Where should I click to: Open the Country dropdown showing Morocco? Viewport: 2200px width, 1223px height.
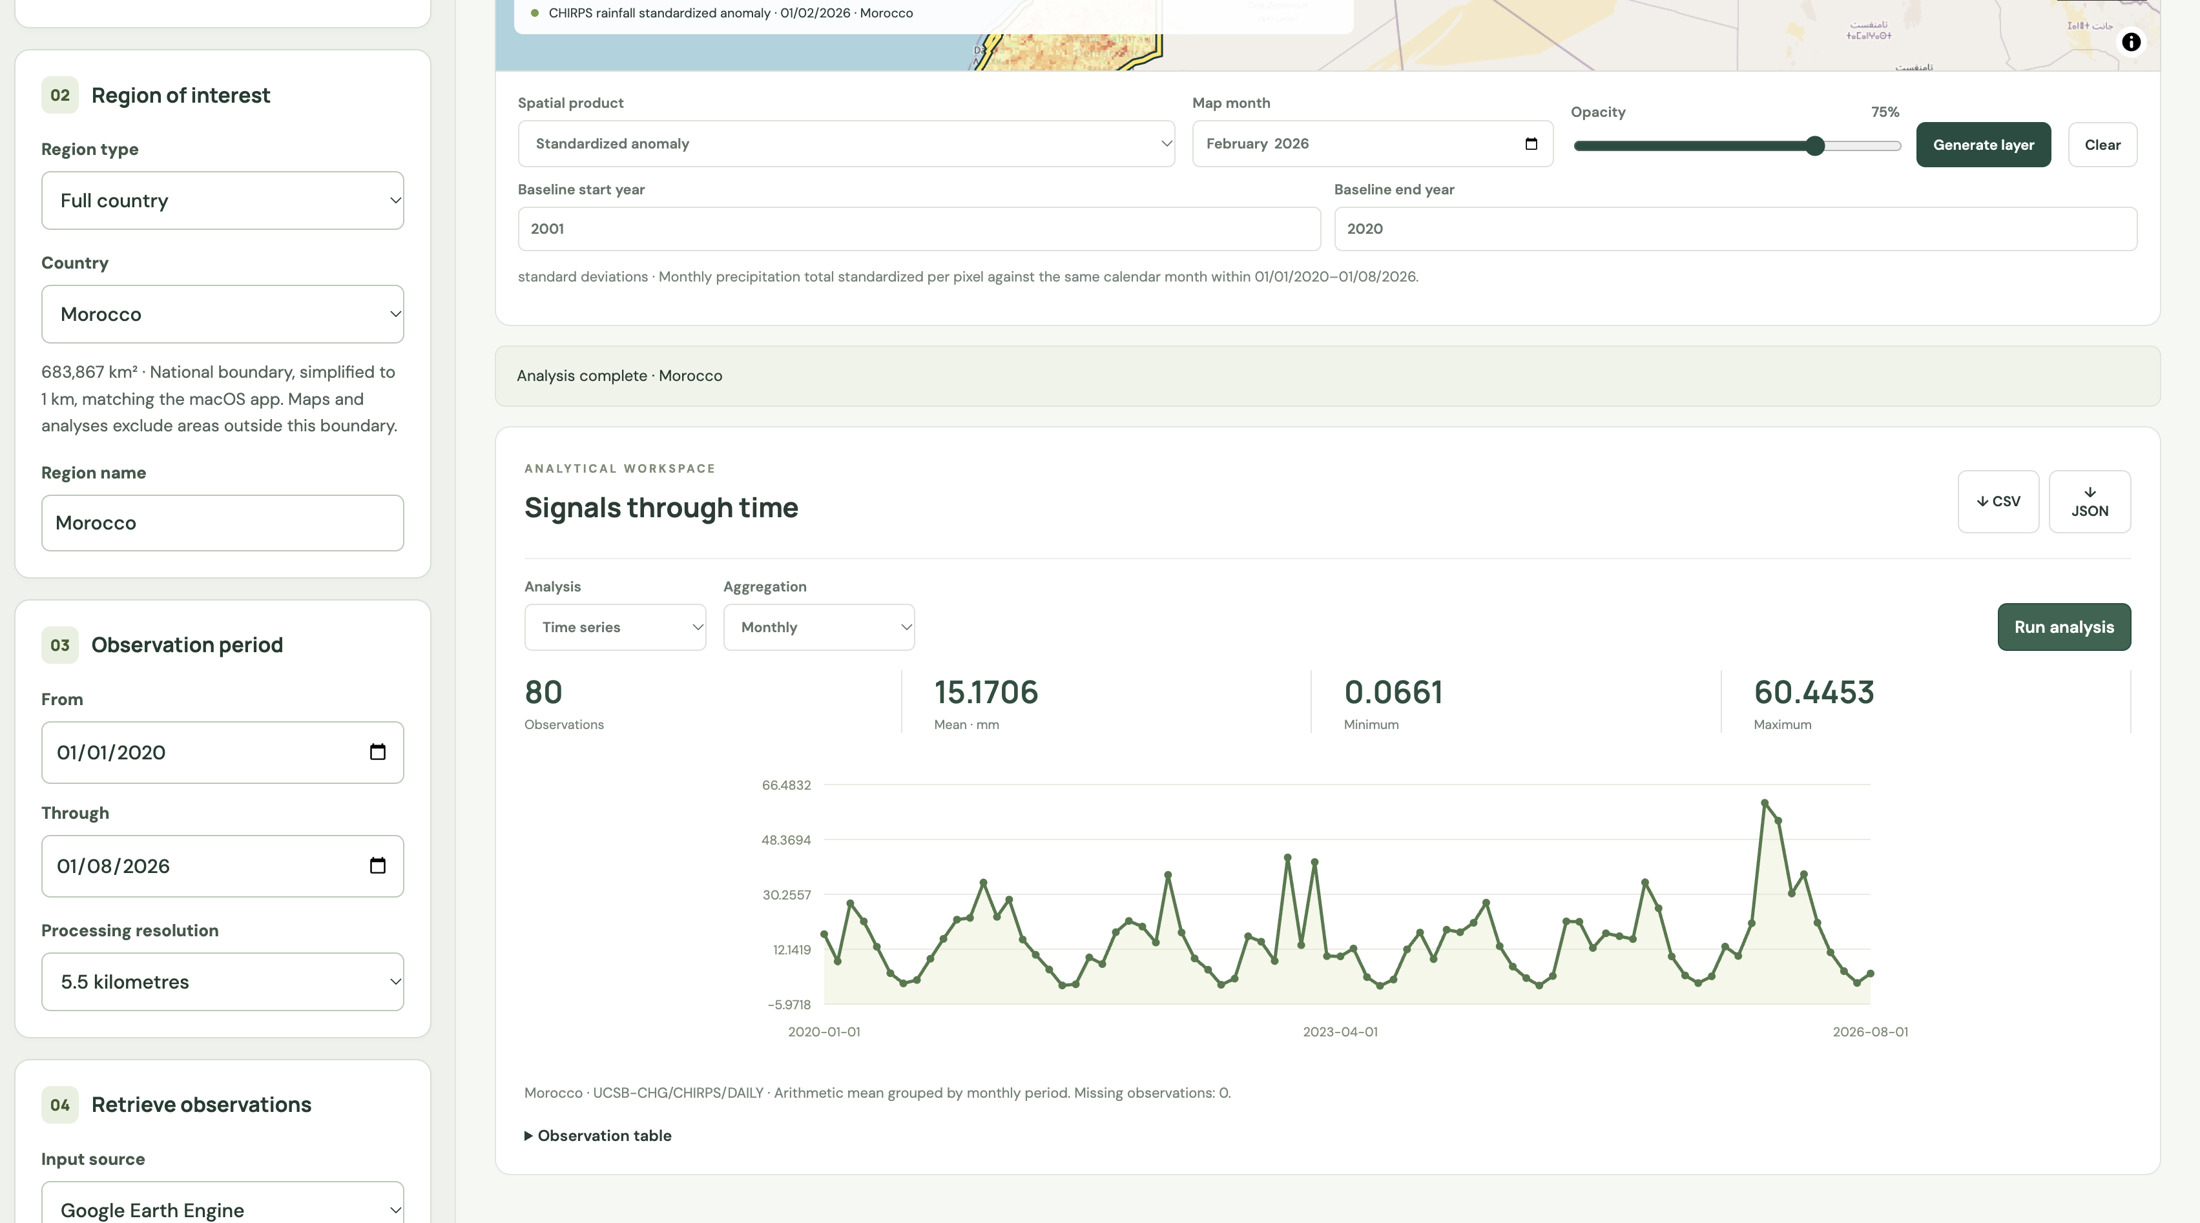(x=222, y=314)
